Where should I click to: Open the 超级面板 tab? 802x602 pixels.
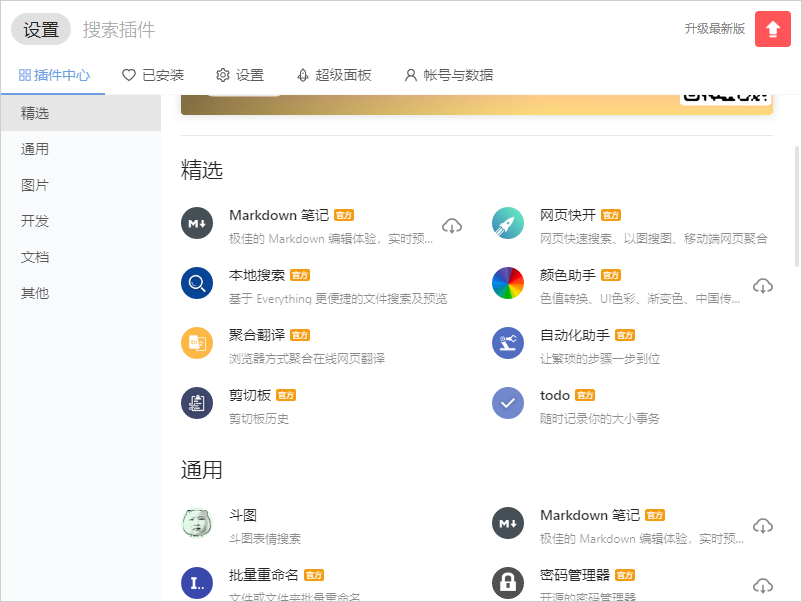(x=333, y=75)
